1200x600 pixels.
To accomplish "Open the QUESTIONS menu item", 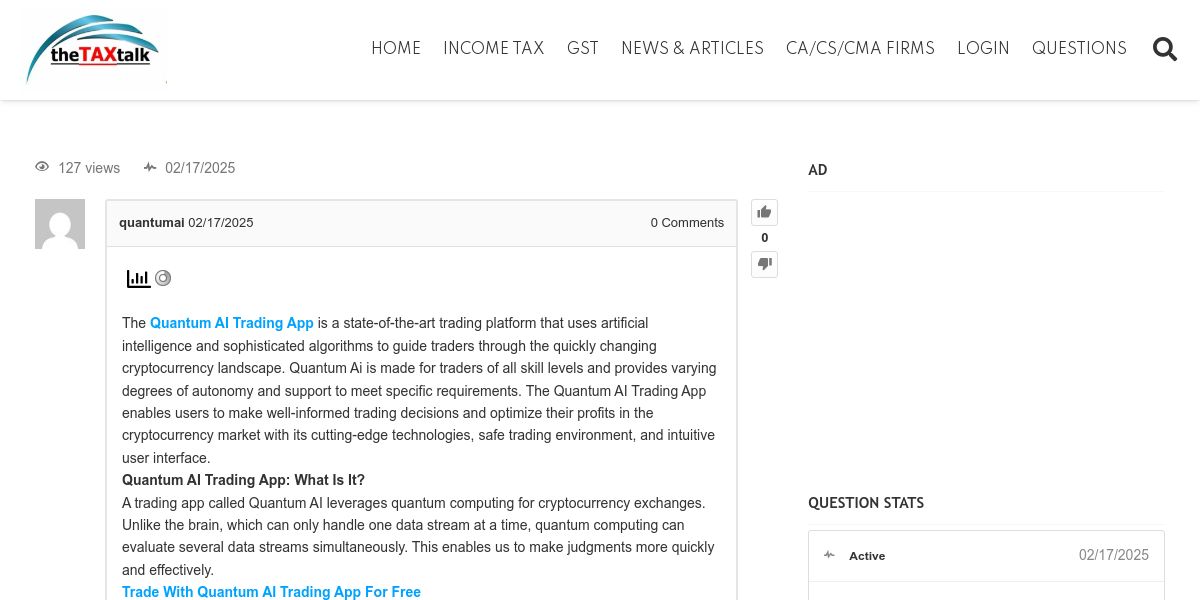I will pos(1079,49).
